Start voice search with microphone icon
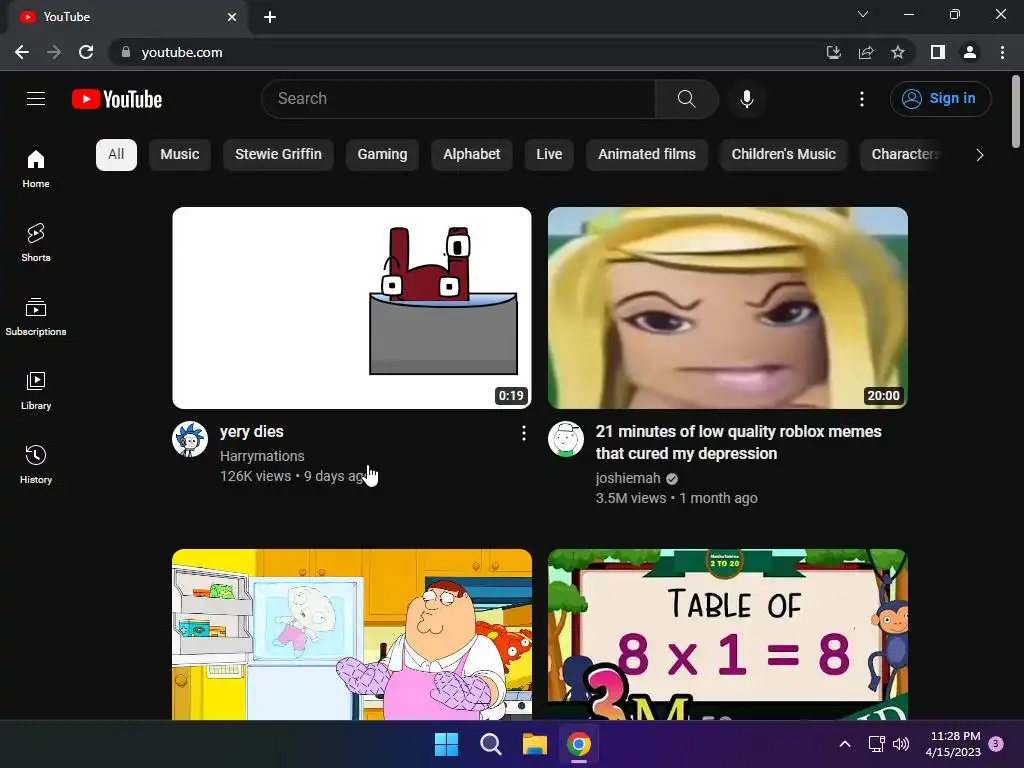The image size is (1024, 768). point(746,99)
